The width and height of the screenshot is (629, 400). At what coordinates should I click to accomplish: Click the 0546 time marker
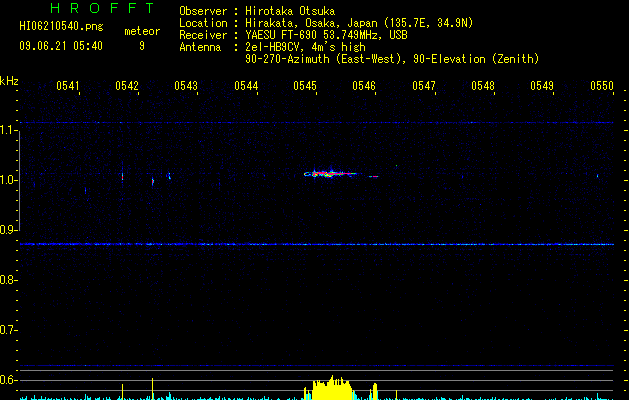(364, 86)
